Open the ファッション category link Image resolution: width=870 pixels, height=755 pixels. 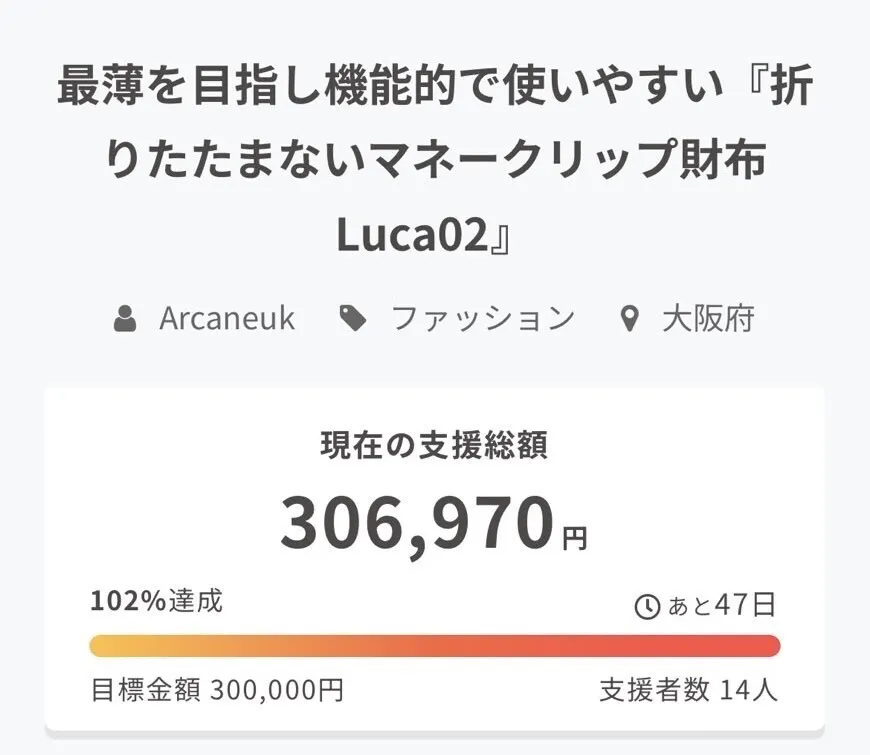[482, 319]
